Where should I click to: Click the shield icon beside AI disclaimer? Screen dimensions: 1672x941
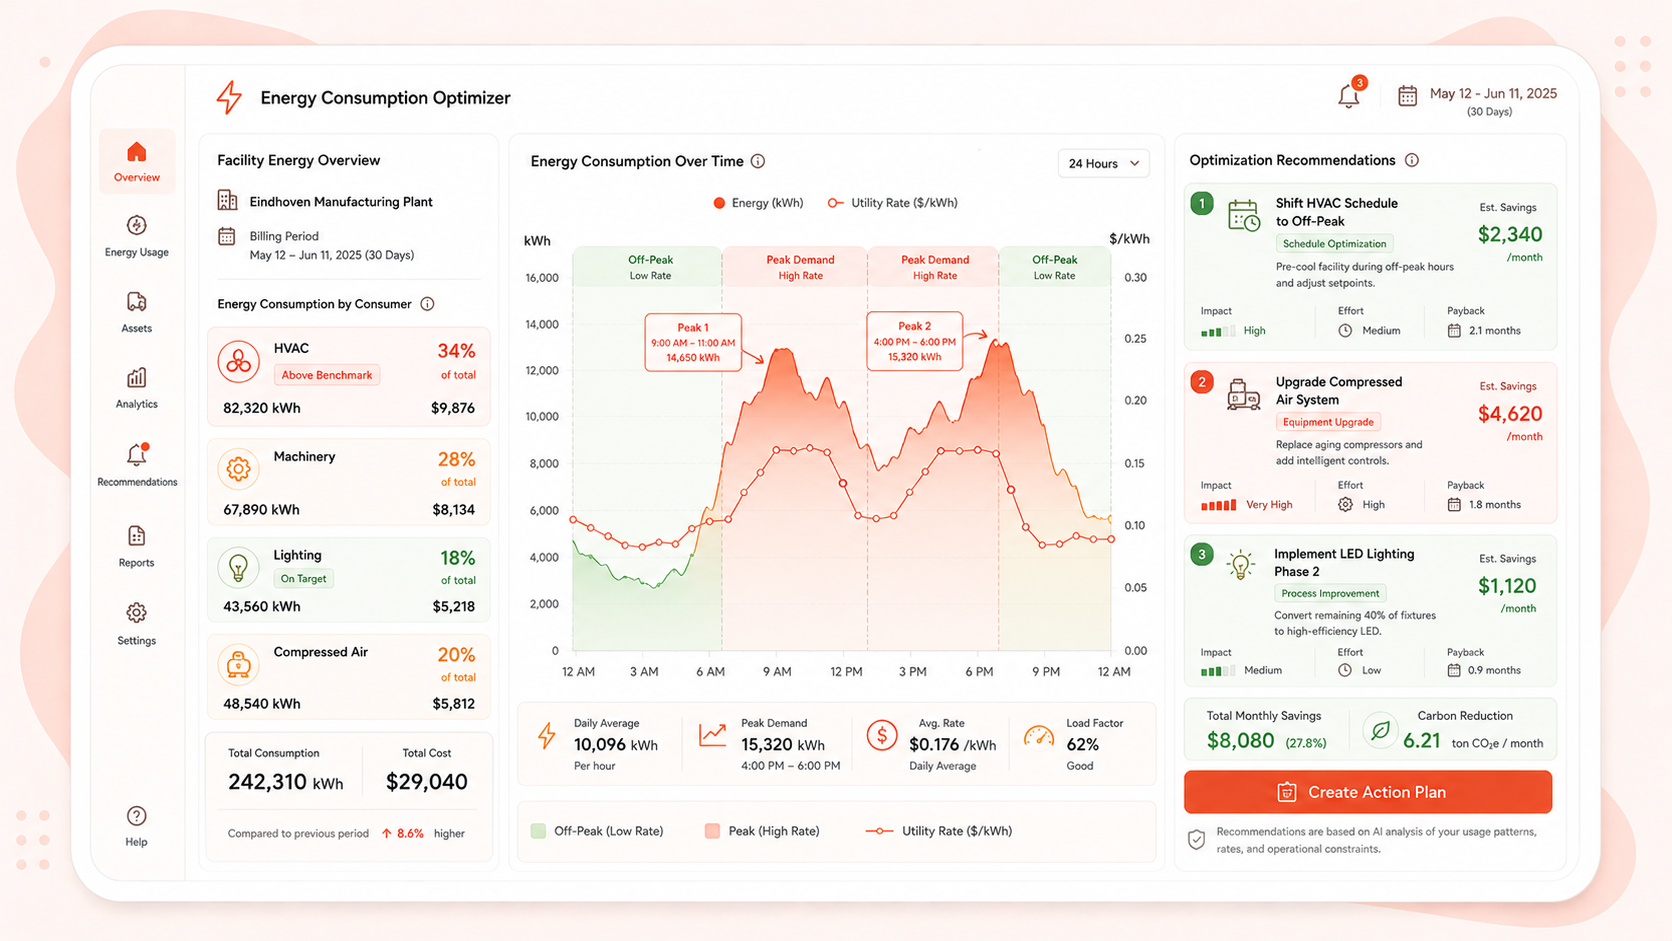1197,840
